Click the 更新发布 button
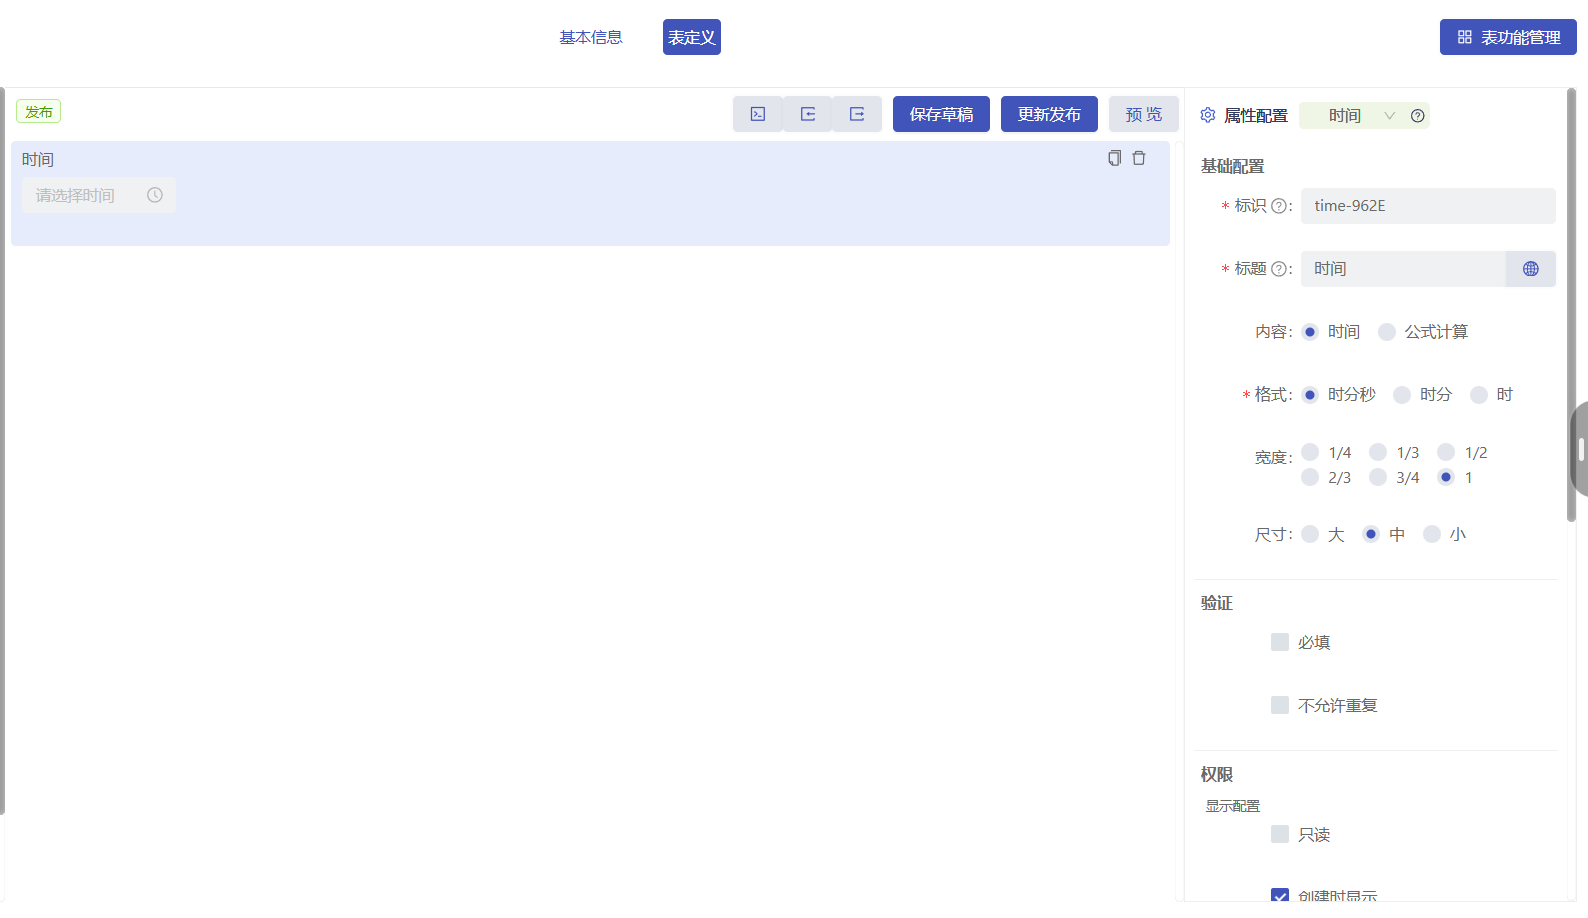The height and width of the screenshot is (918, 1588). 1049,114
